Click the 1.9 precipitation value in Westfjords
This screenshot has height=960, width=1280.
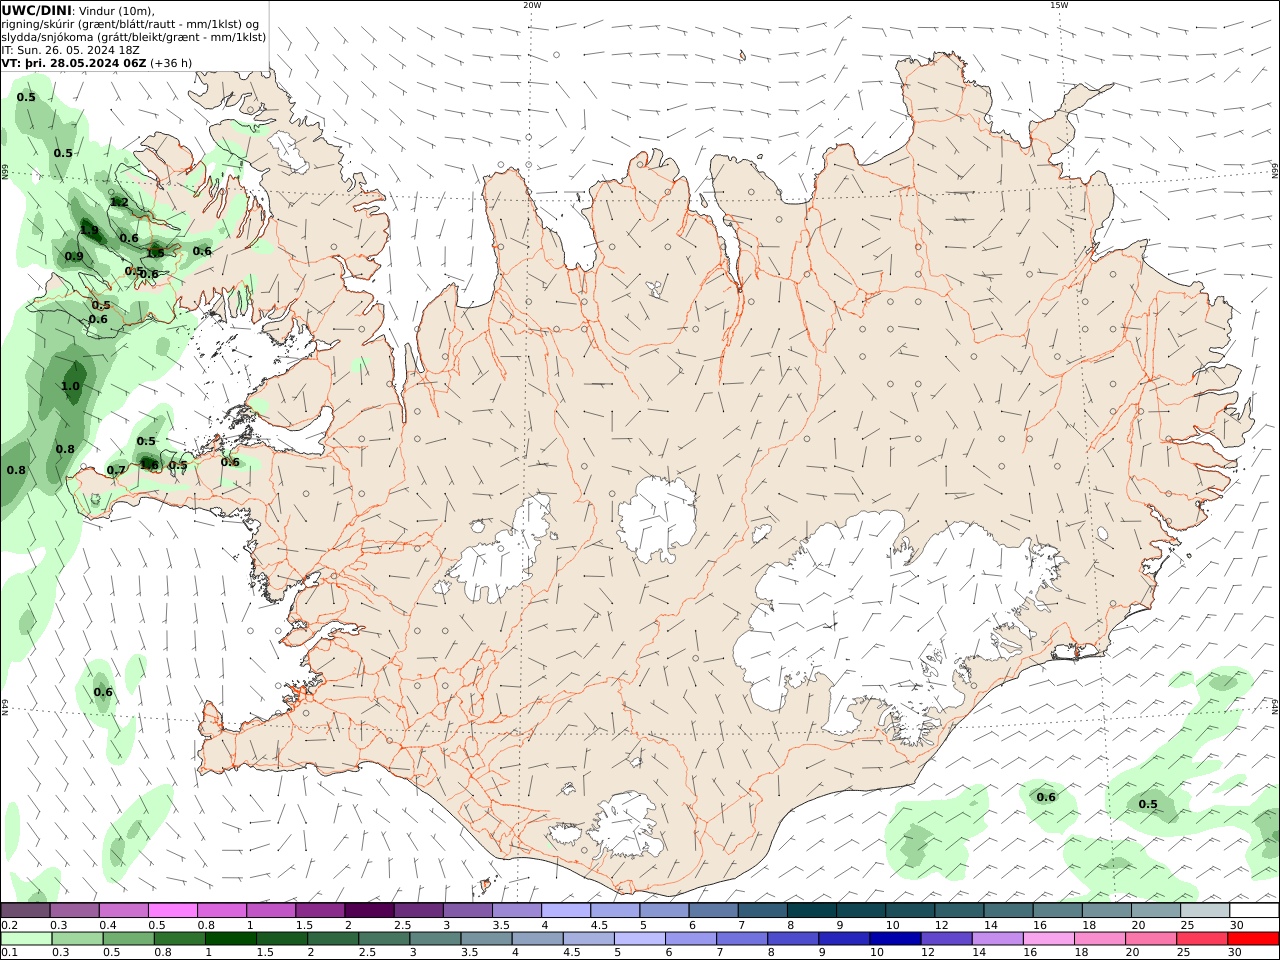[x=89, y=231]
